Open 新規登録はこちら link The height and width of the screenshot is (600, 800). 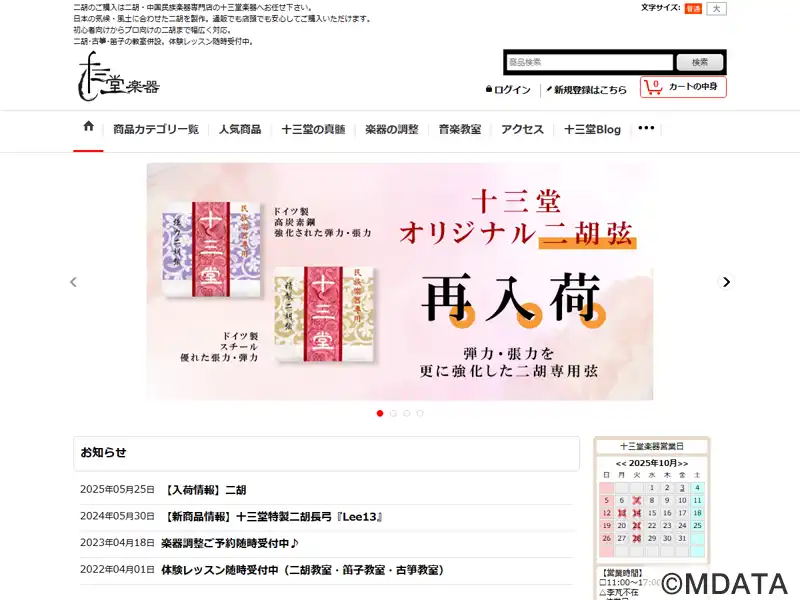click(590, 90)
